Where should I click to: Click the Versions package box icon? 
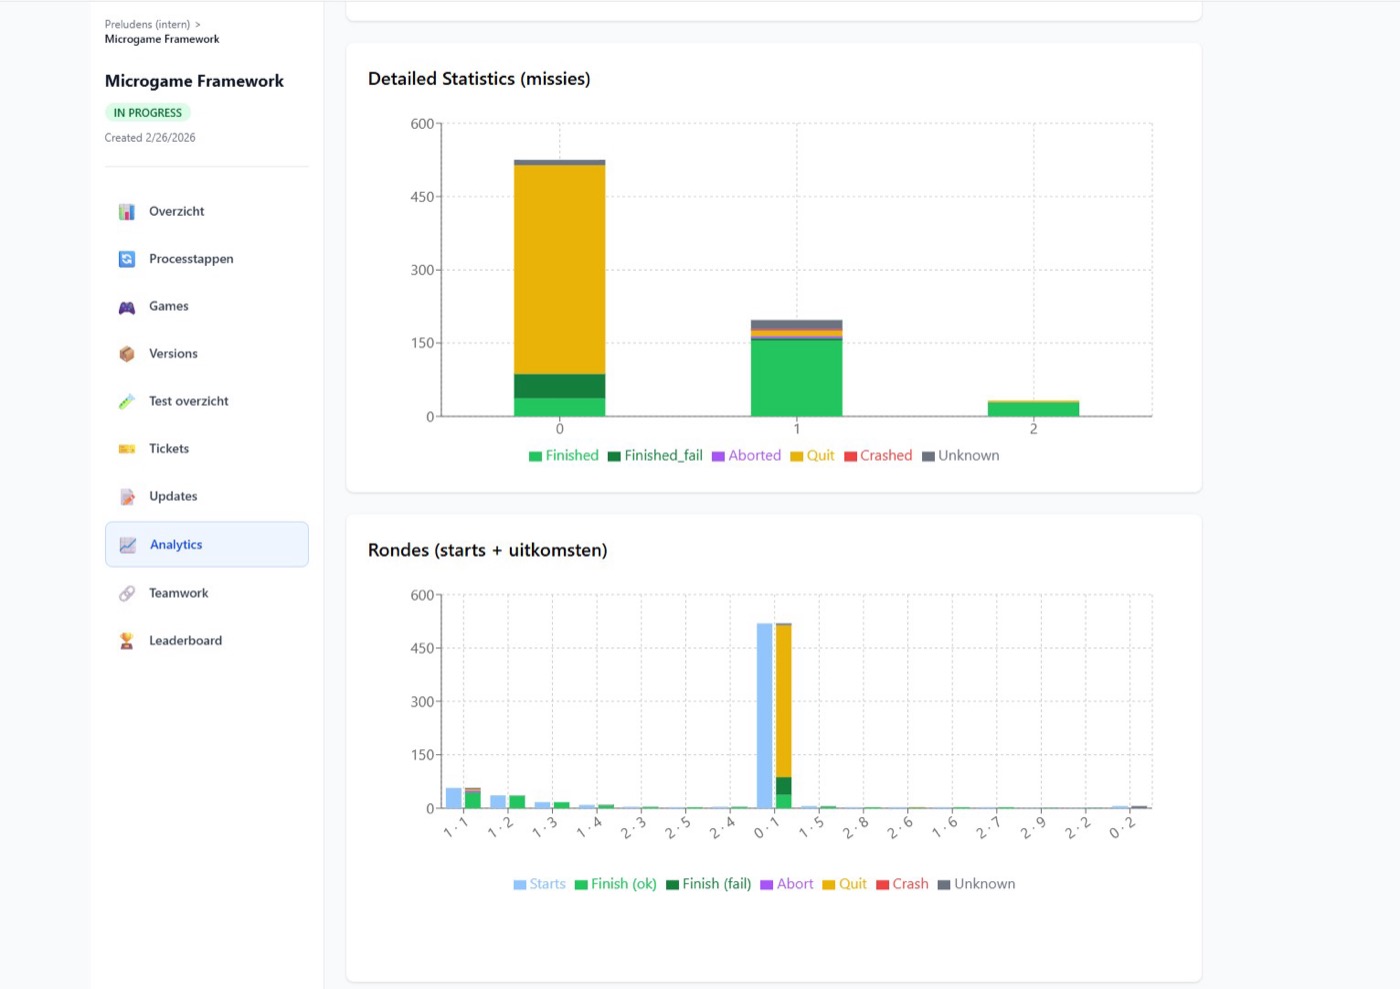pos(127,354)
